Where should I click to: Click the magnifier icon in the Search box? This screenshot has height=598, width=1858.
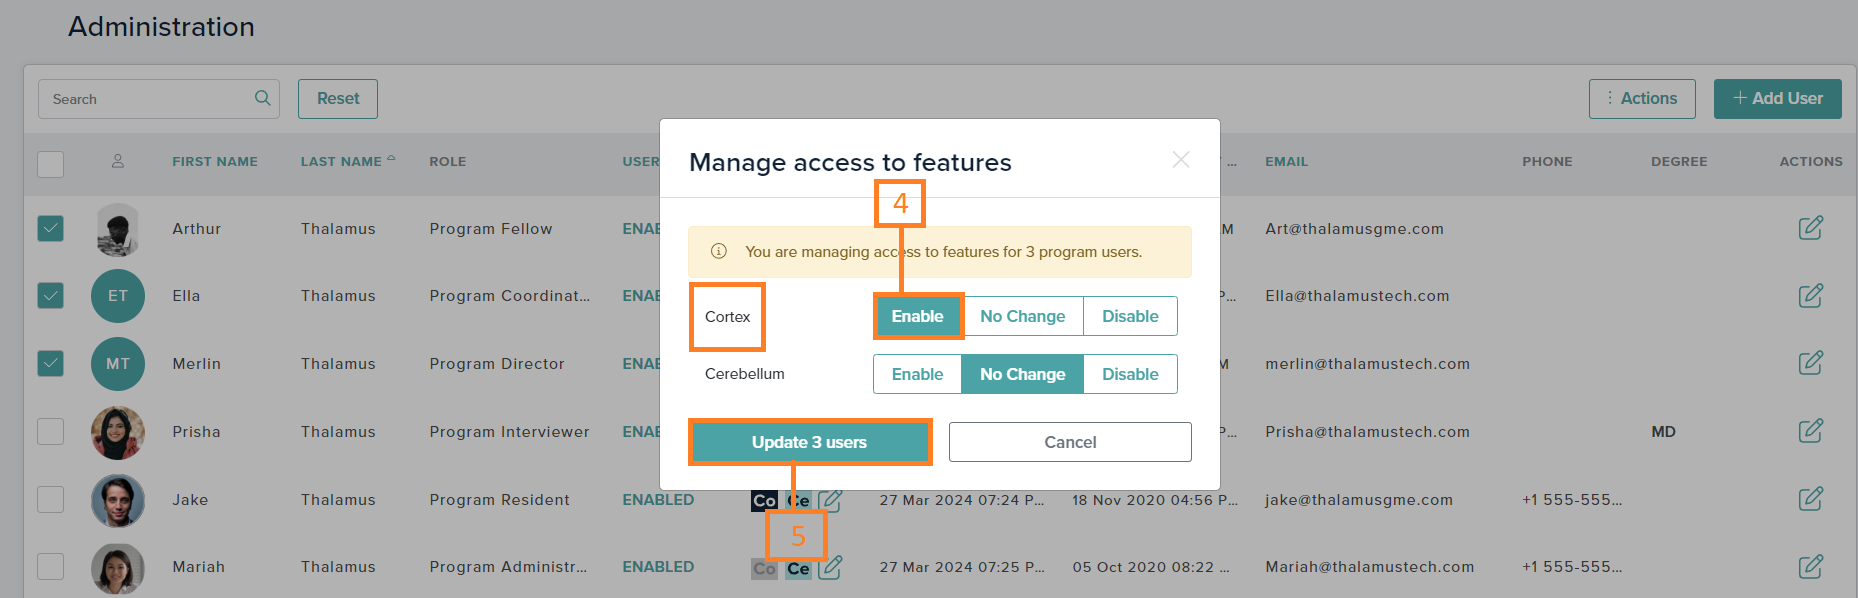point(263,98)
